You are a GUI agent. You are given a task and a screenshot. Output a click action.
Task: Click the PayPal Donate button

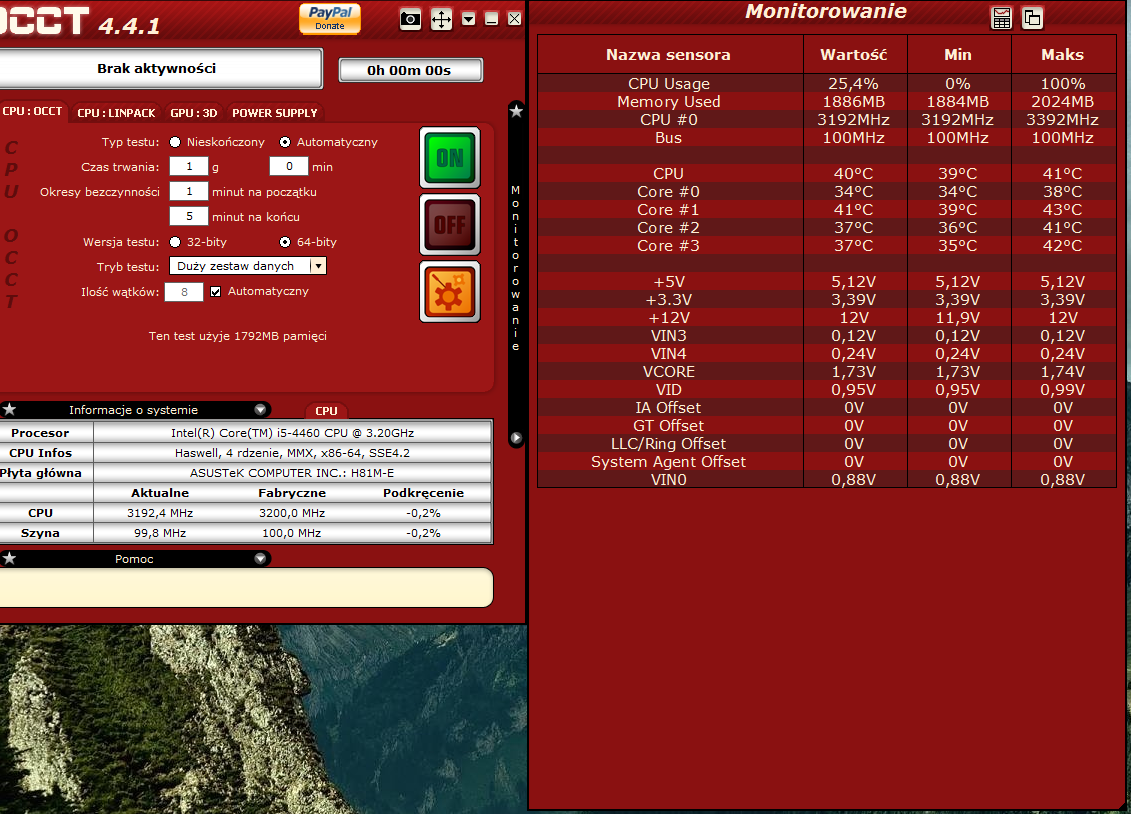(x=330, y=18)
